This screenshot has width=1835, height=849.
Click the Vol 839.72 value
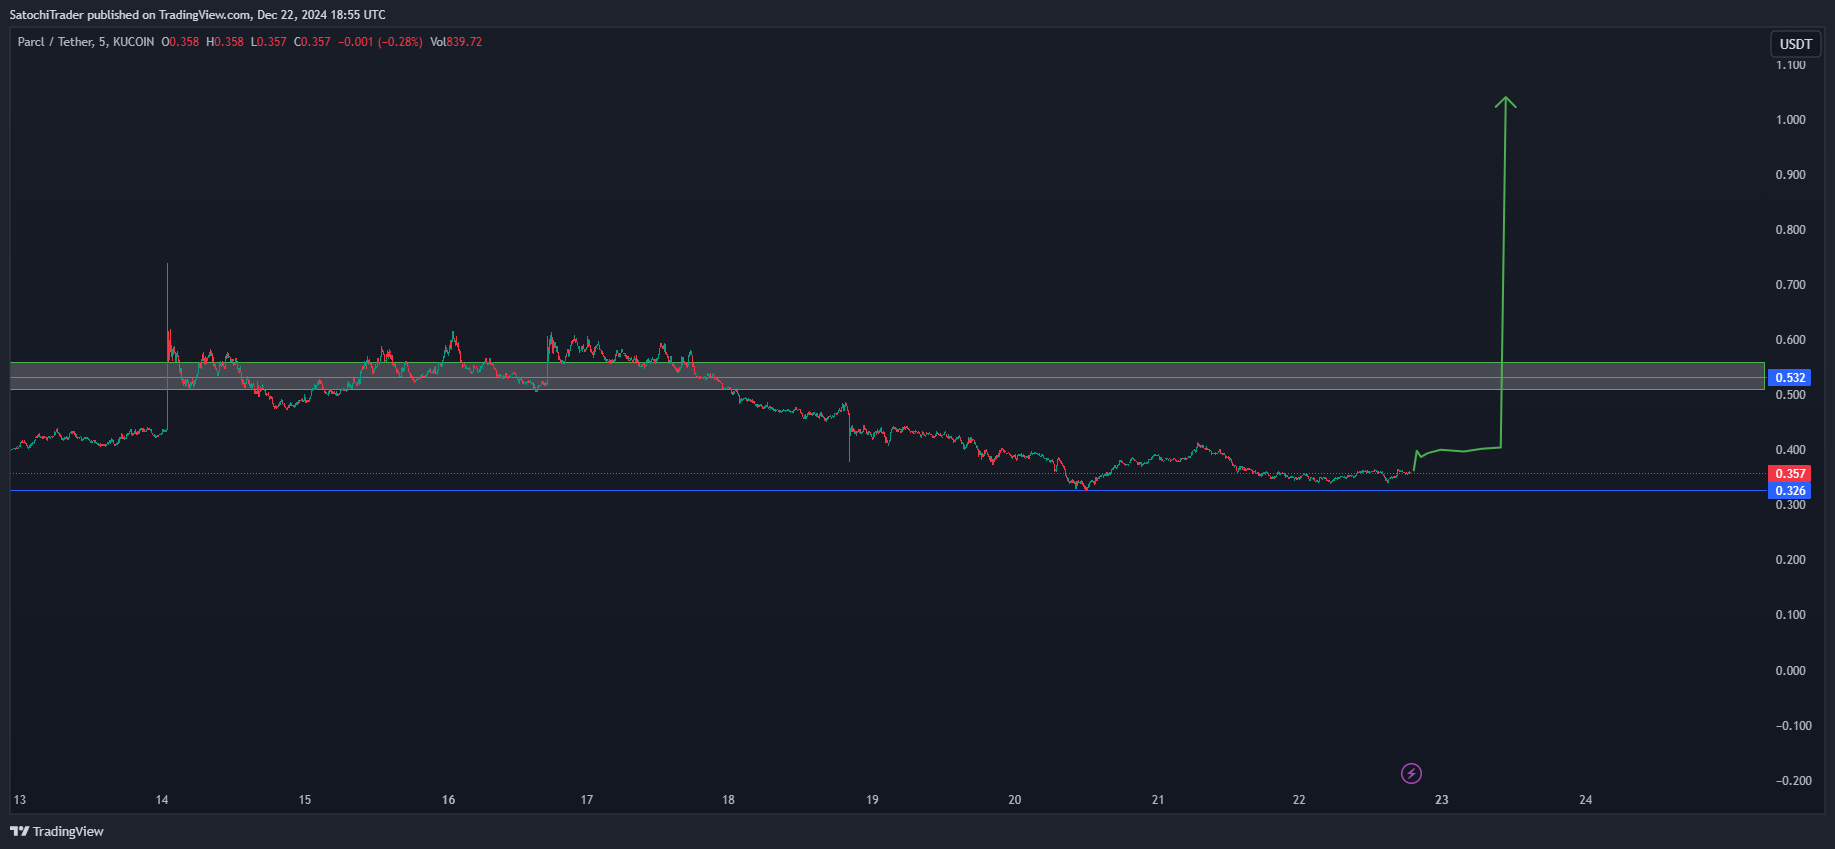pos(456,42)
